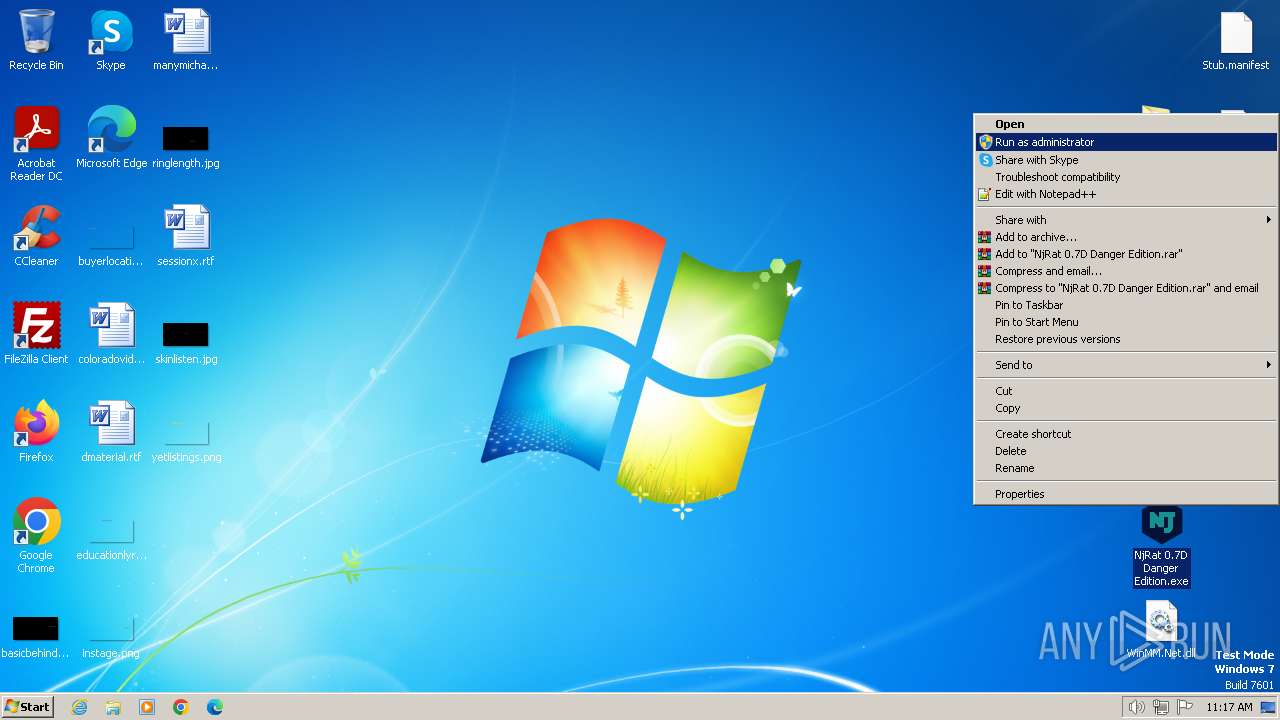Viewport: 1280px width, 720px height.
Task: Click the Show desktop button
Action: [x=1268, y=707]
